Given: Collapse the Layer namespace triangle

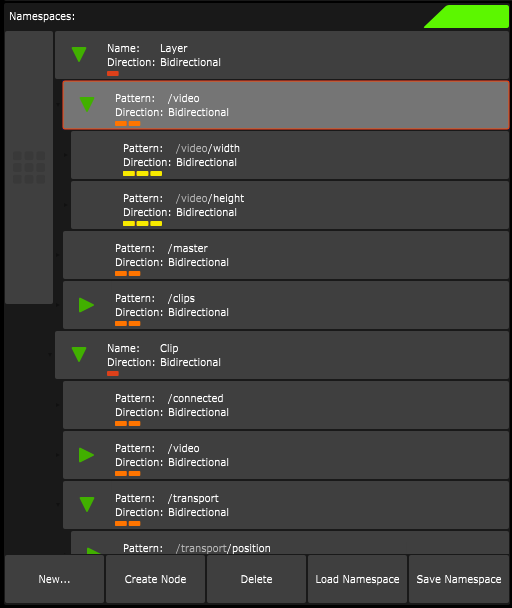Looking at the screenshot, I should pos(79,54).
